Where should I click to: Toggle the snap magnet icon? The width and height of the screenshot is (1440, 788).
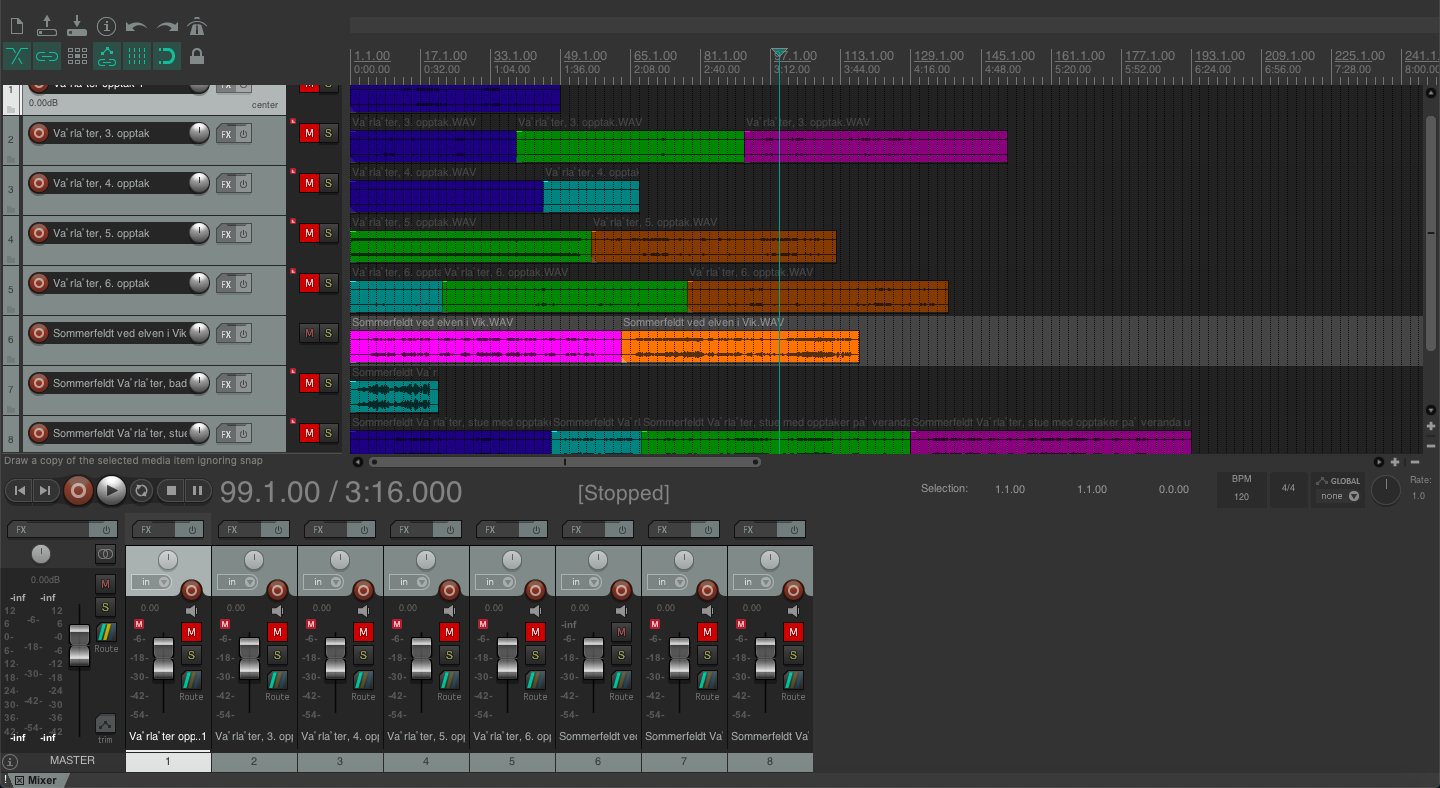167,56
